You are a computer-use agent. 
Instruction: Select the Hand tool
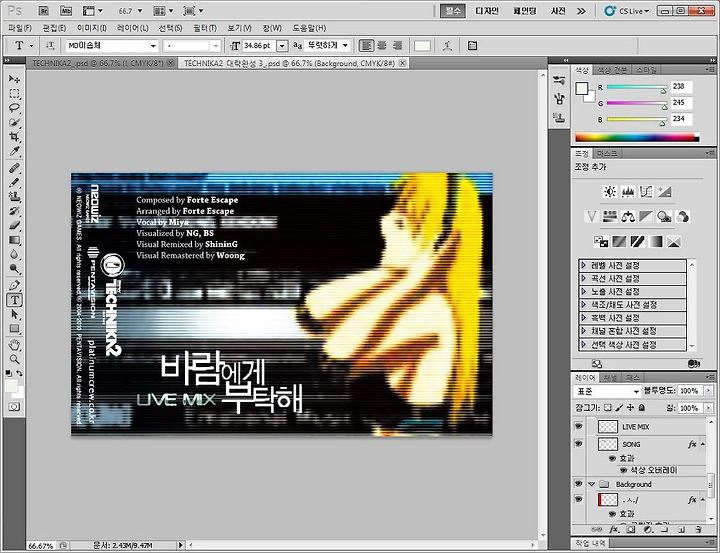[x=14, y=345]
